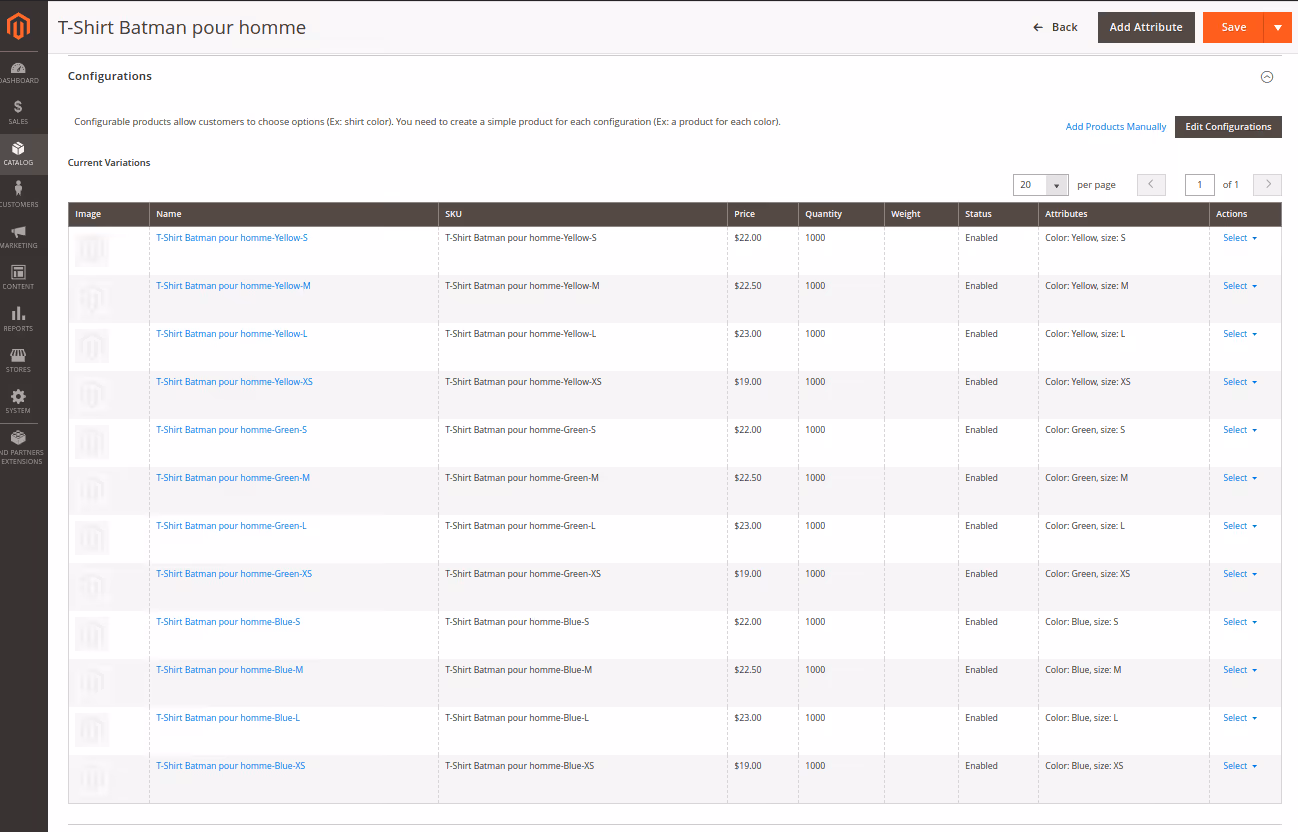
Task: Open the Customers sidebar menu
Action: (18, 196)
